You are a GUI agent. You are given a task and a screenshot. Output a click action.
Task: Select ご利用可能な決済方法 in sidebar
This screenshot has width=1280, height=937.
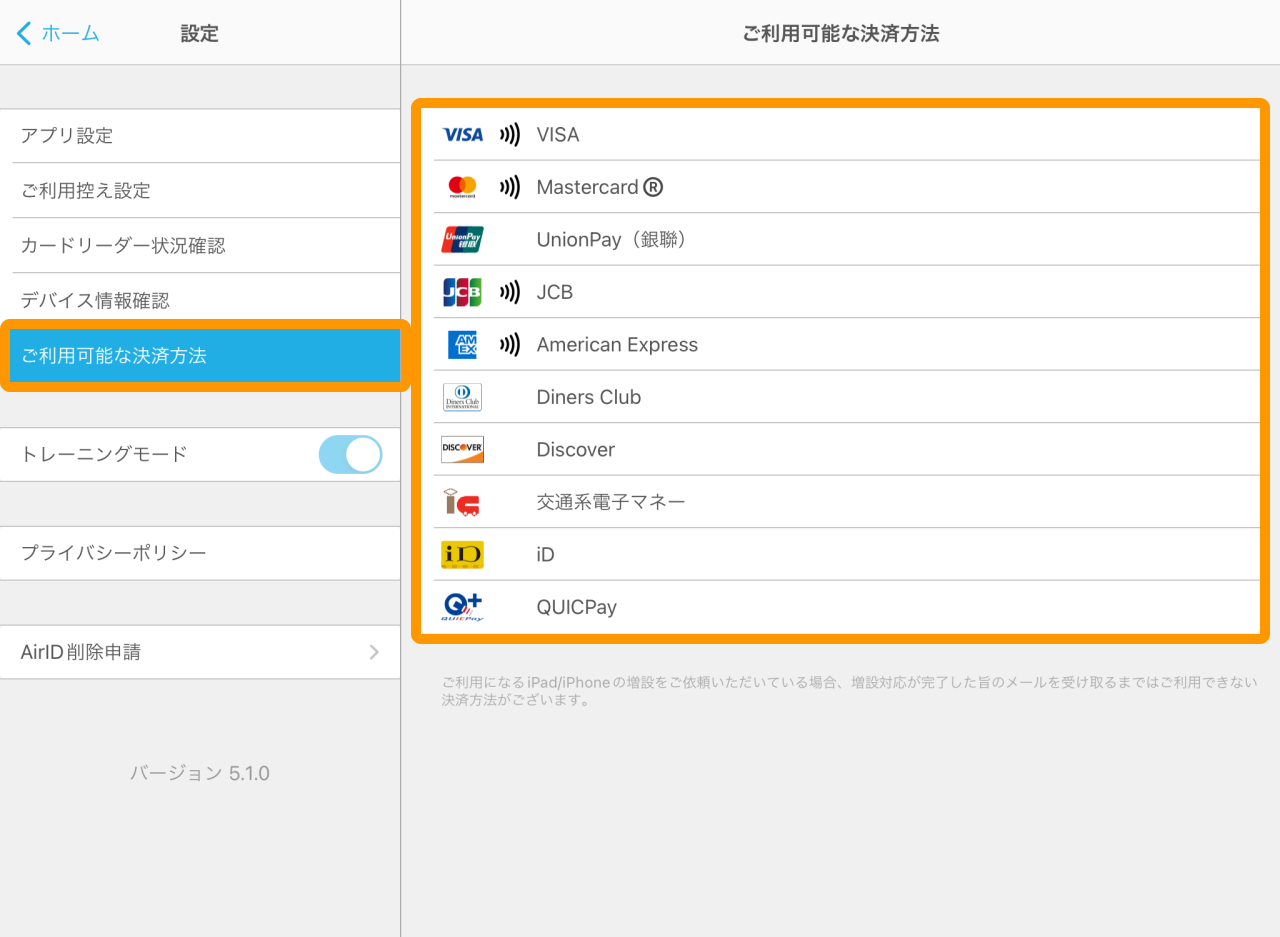(x=205, y=356)
